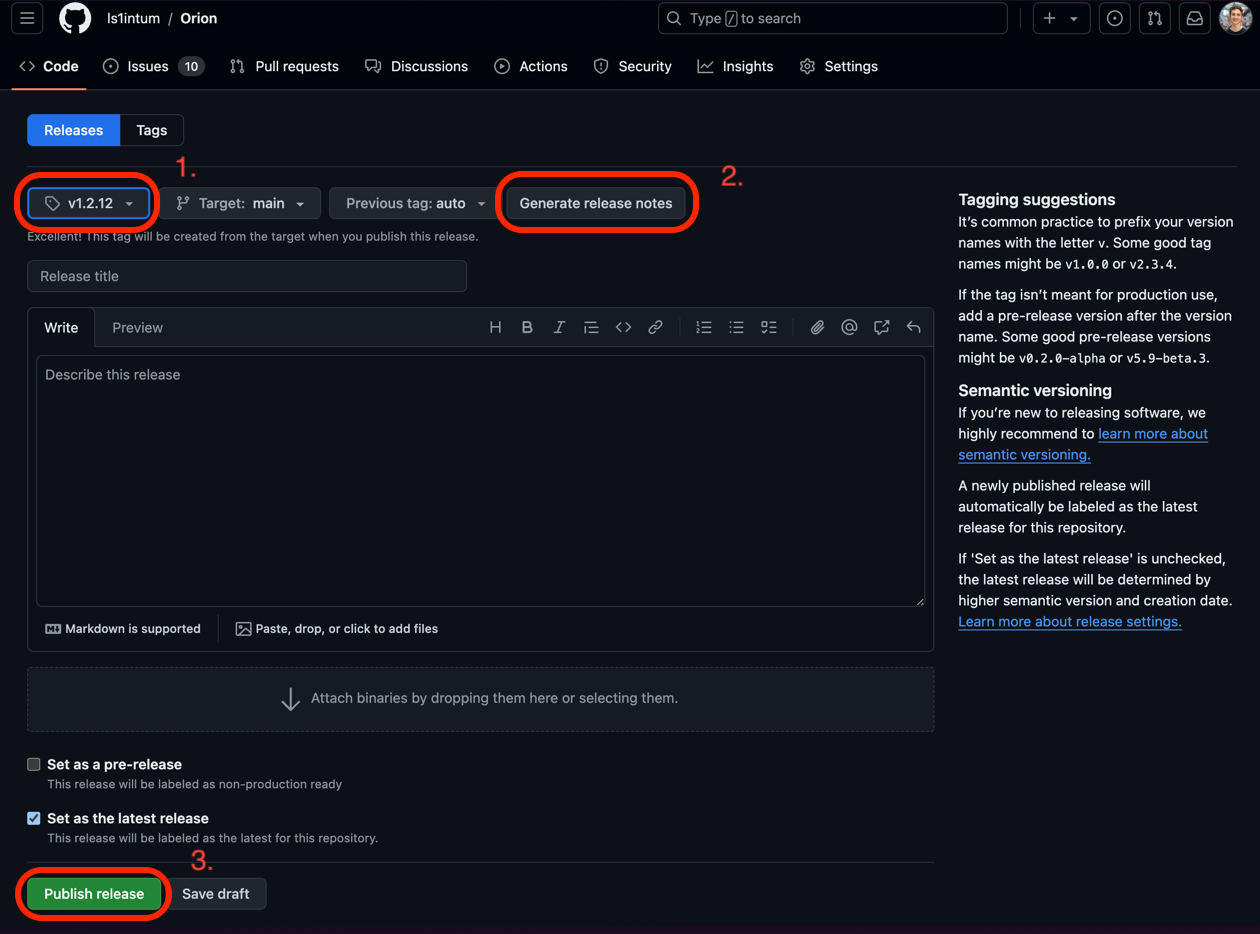The width and height of the screenshot is (1260, 934).
Task: View the Insights tab
Action: click(735, 66)
